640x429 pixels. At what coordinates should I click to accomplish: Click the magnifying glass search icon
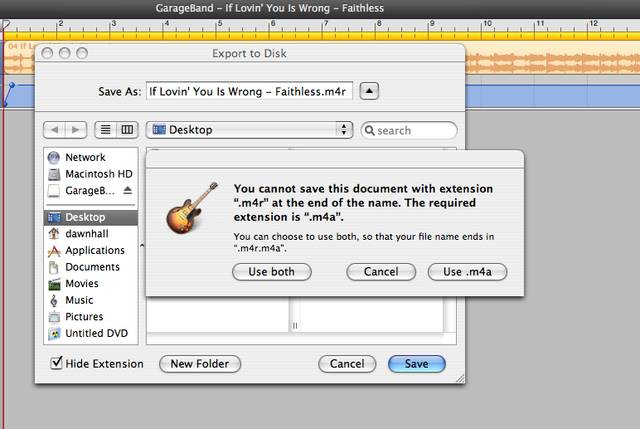[369, 130]
